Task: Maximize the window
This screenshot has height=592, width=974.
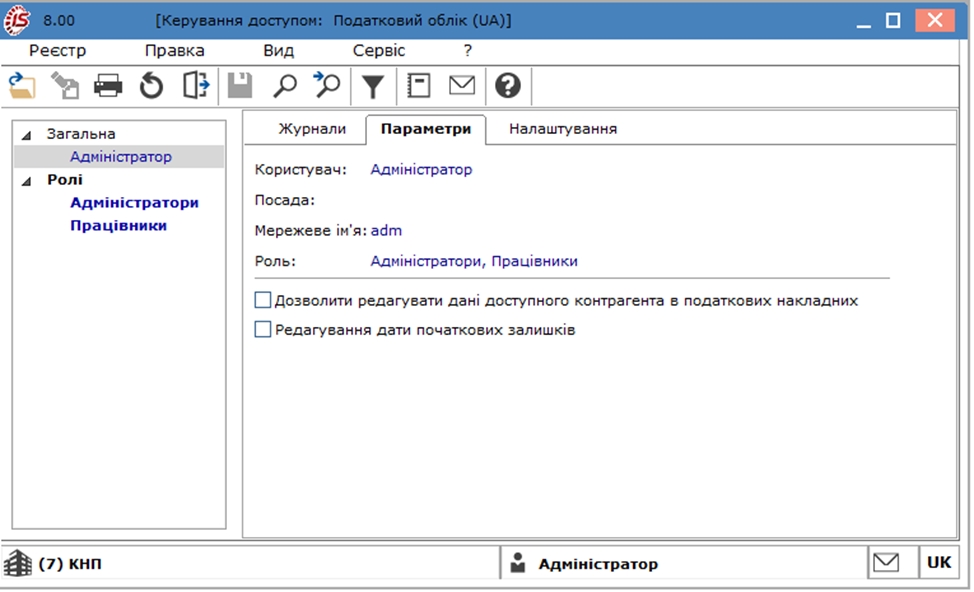Action: coord(893,20)
